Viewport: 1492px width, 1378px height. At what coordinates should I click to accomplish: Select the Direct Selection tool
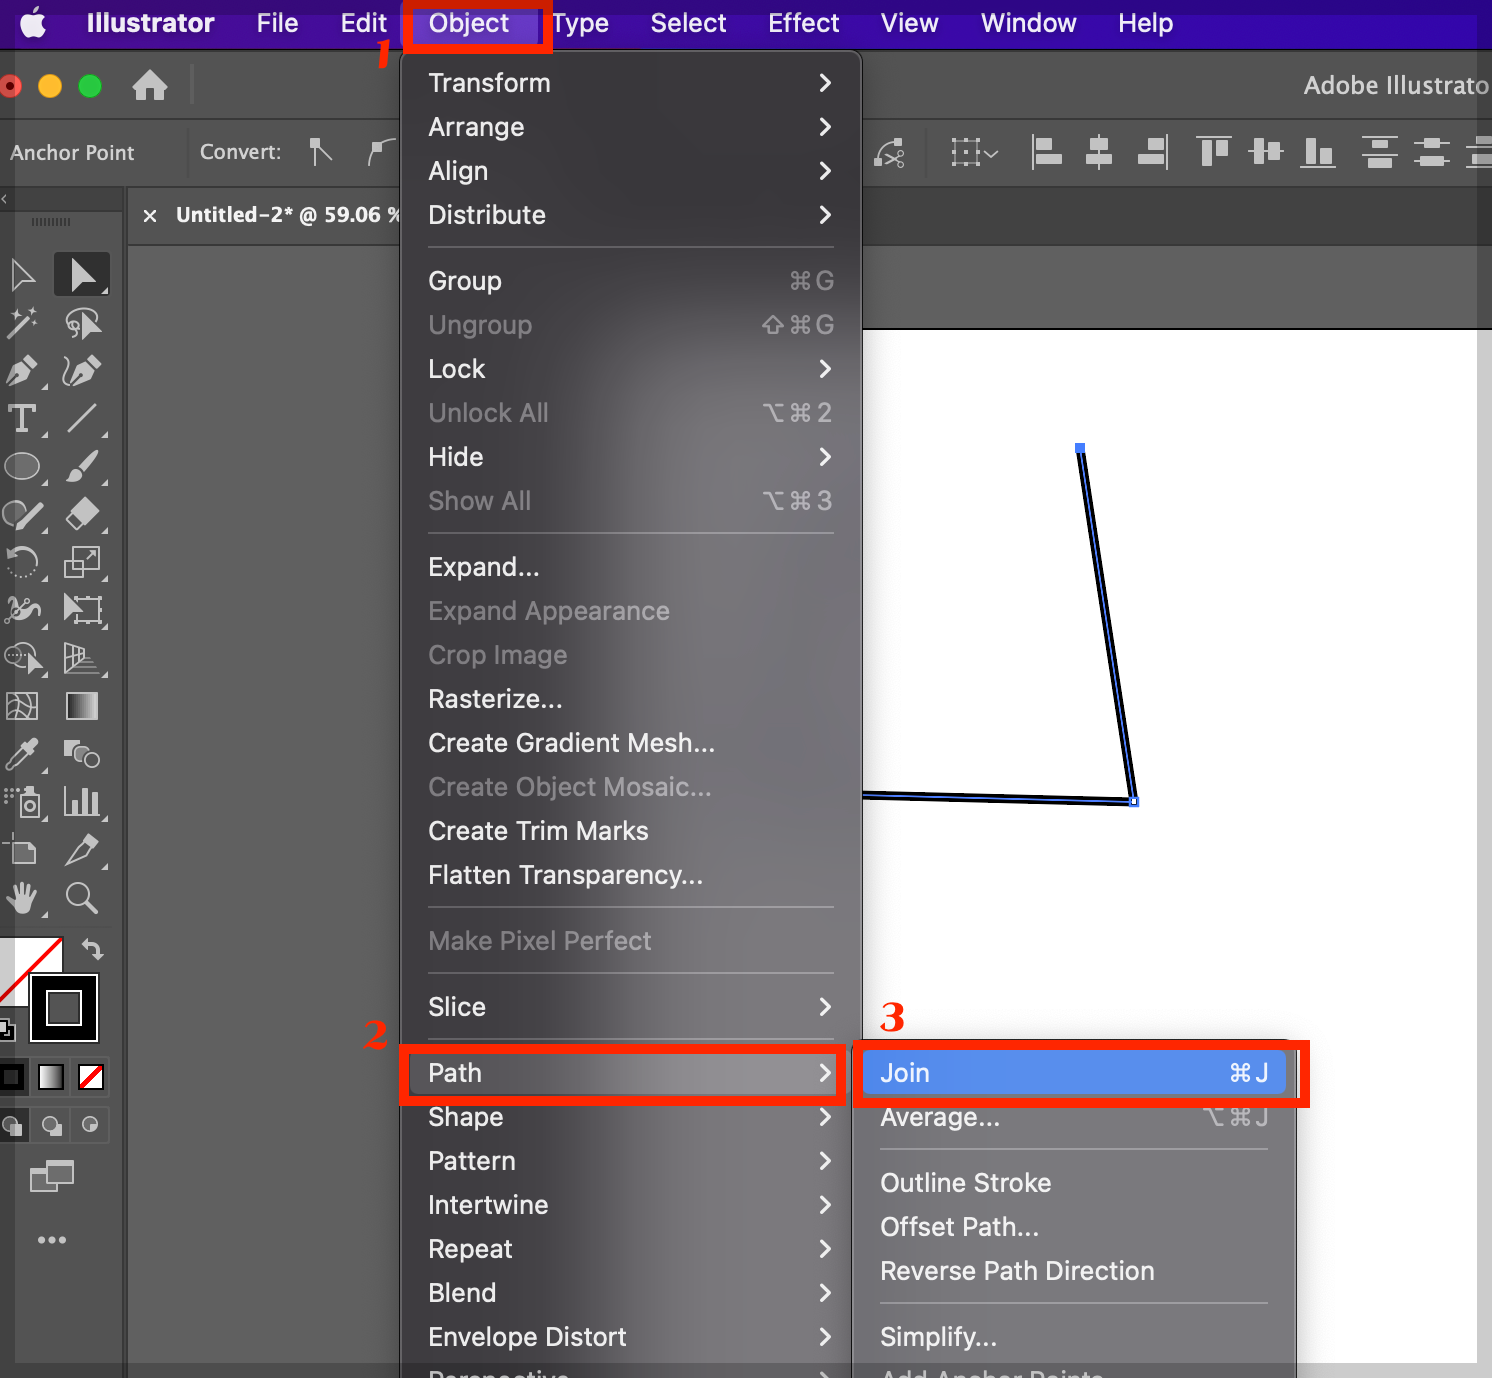(82, 274)
